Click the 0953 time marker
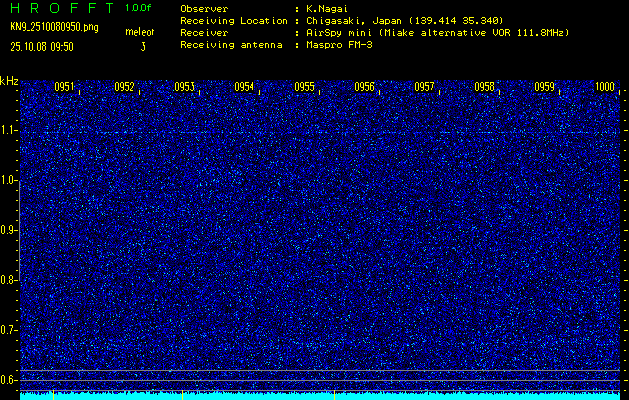The height and width of the screenshot is (400, 629). [184, 88]
